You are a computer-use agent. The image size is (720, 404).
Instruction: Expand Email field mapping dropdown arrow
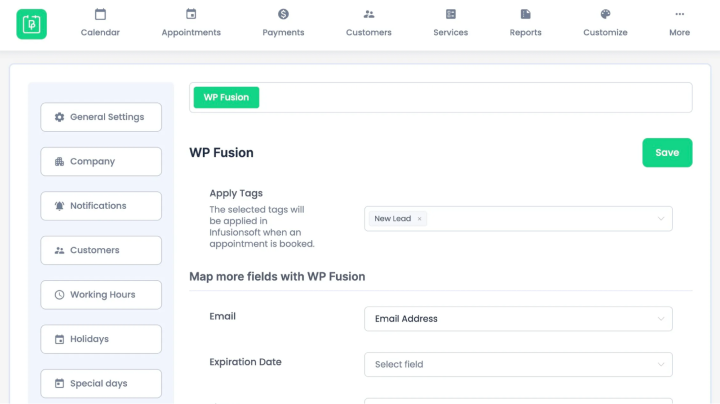(661, 319)
